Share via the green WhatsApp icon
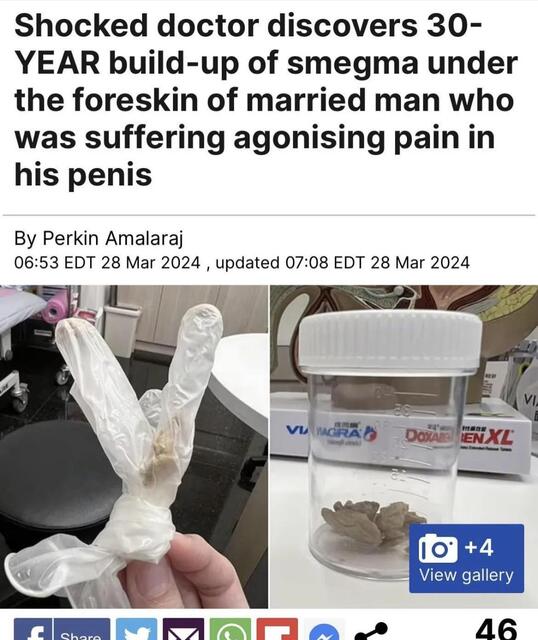 230,629
